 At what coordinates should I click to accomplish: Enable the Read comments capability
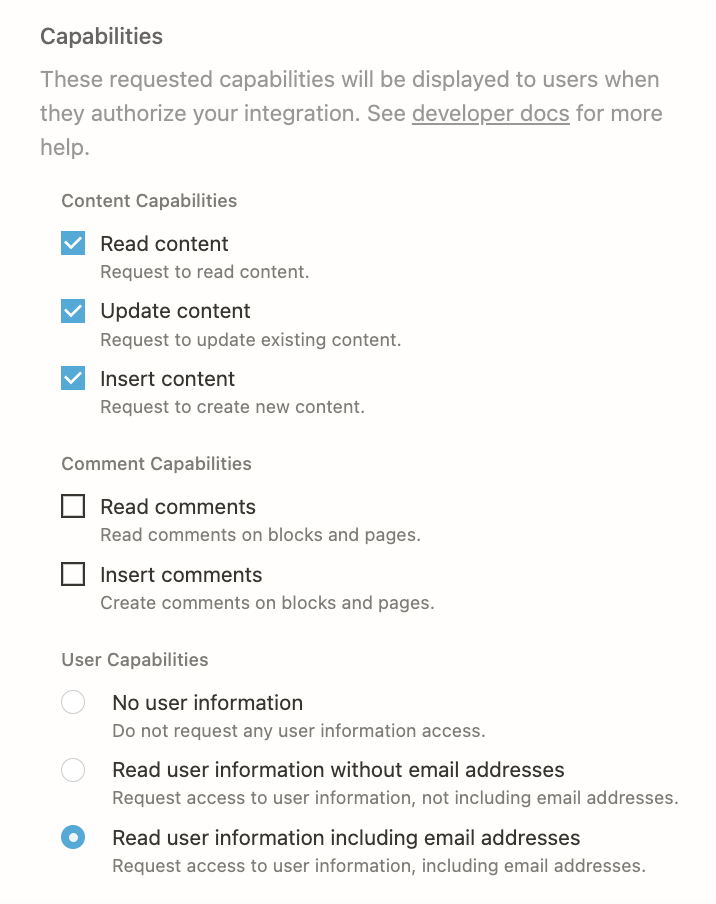pos(72,506)
